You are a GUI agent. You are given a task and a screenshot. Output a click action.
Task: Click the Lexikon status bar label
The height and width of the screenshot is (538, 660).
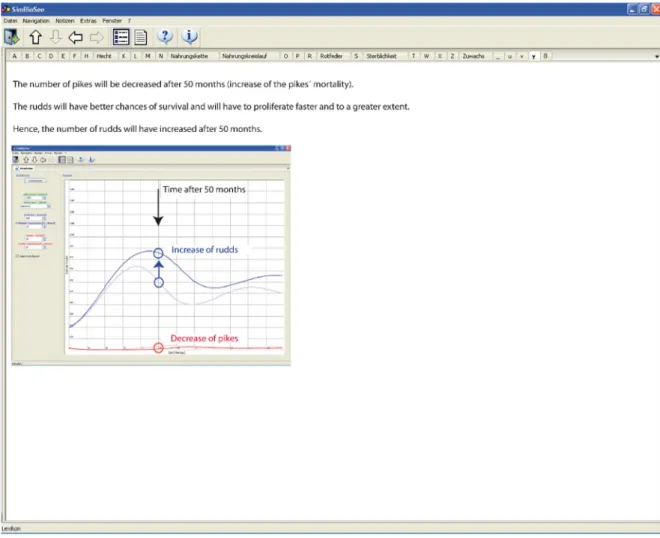coord(11,528)
